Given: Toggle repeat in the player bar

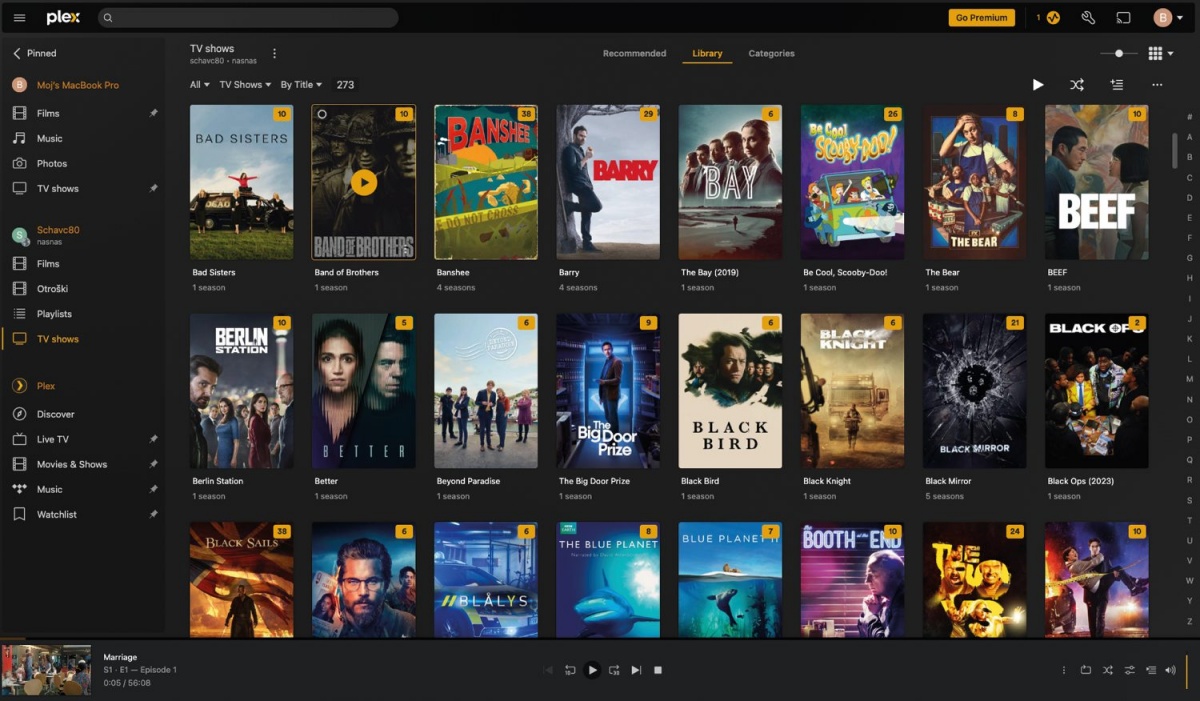Looking at the screenshot, I should pos(1085,670).
